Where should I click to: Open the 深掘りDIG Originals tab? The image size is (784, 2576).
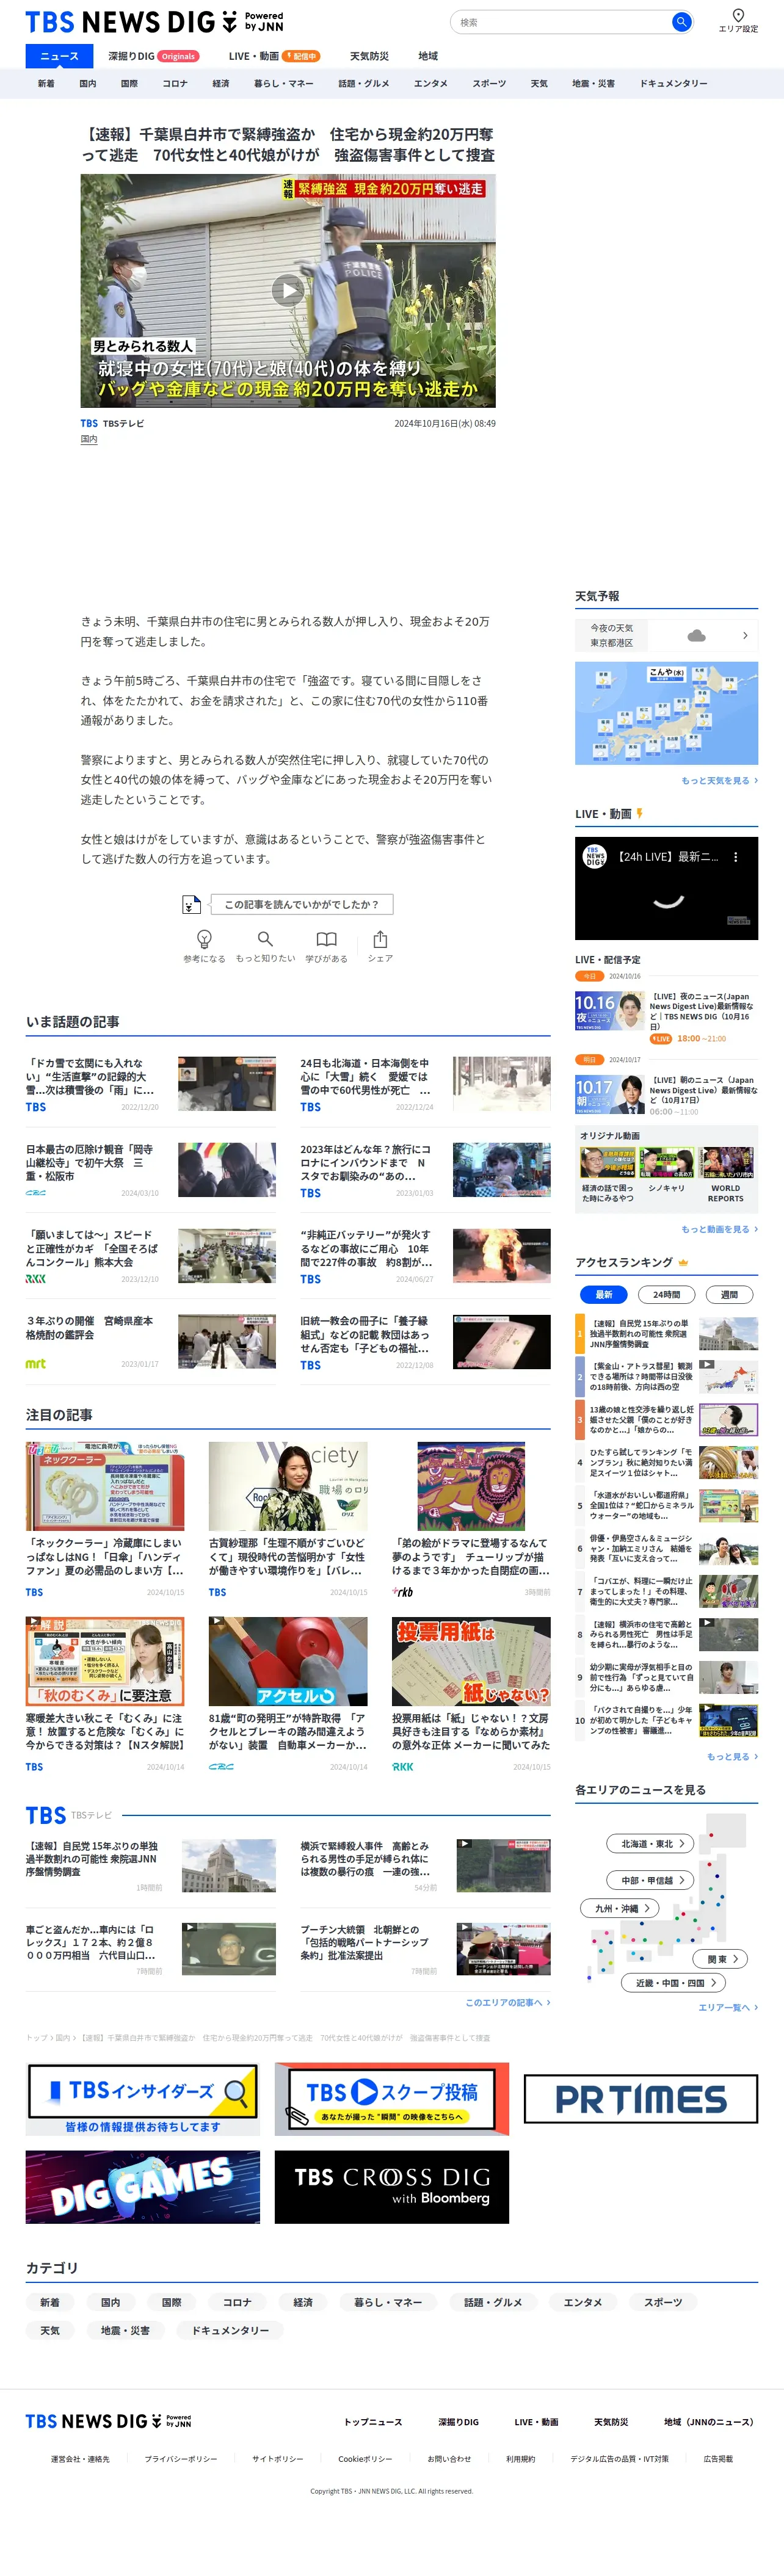154,56
